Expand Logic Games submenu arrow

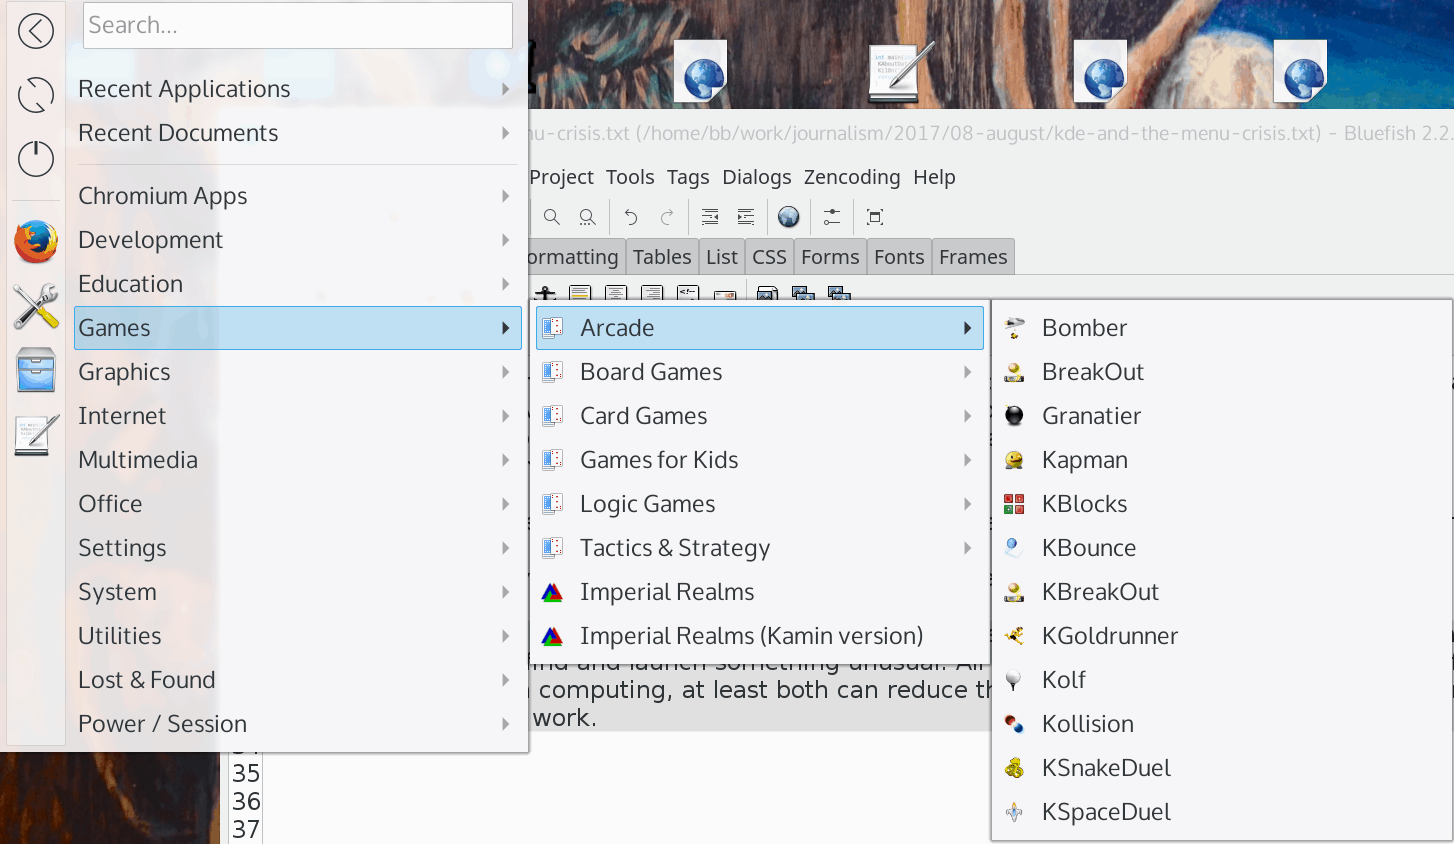[x=967, y=504]
